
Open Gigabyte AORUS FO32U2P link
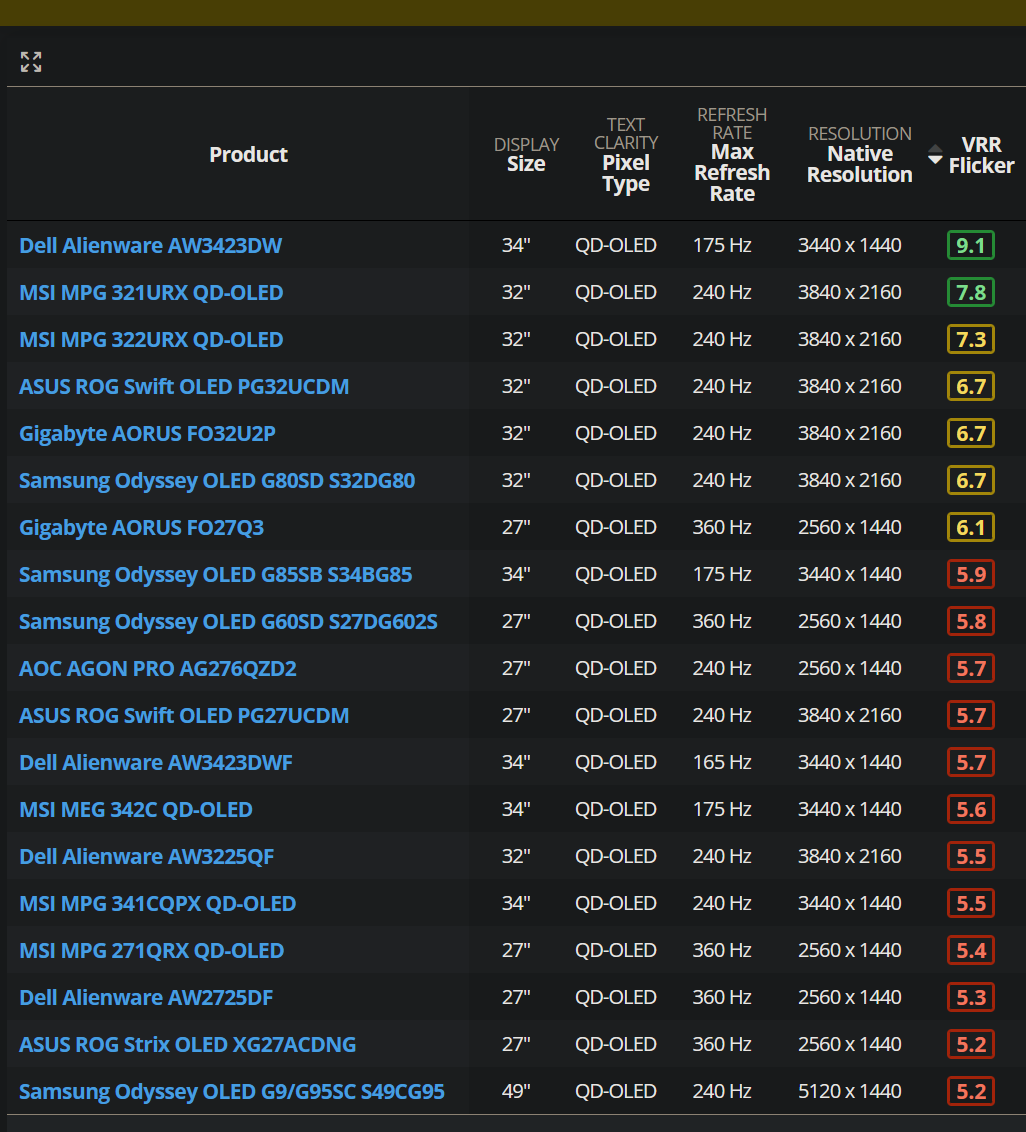147,433
